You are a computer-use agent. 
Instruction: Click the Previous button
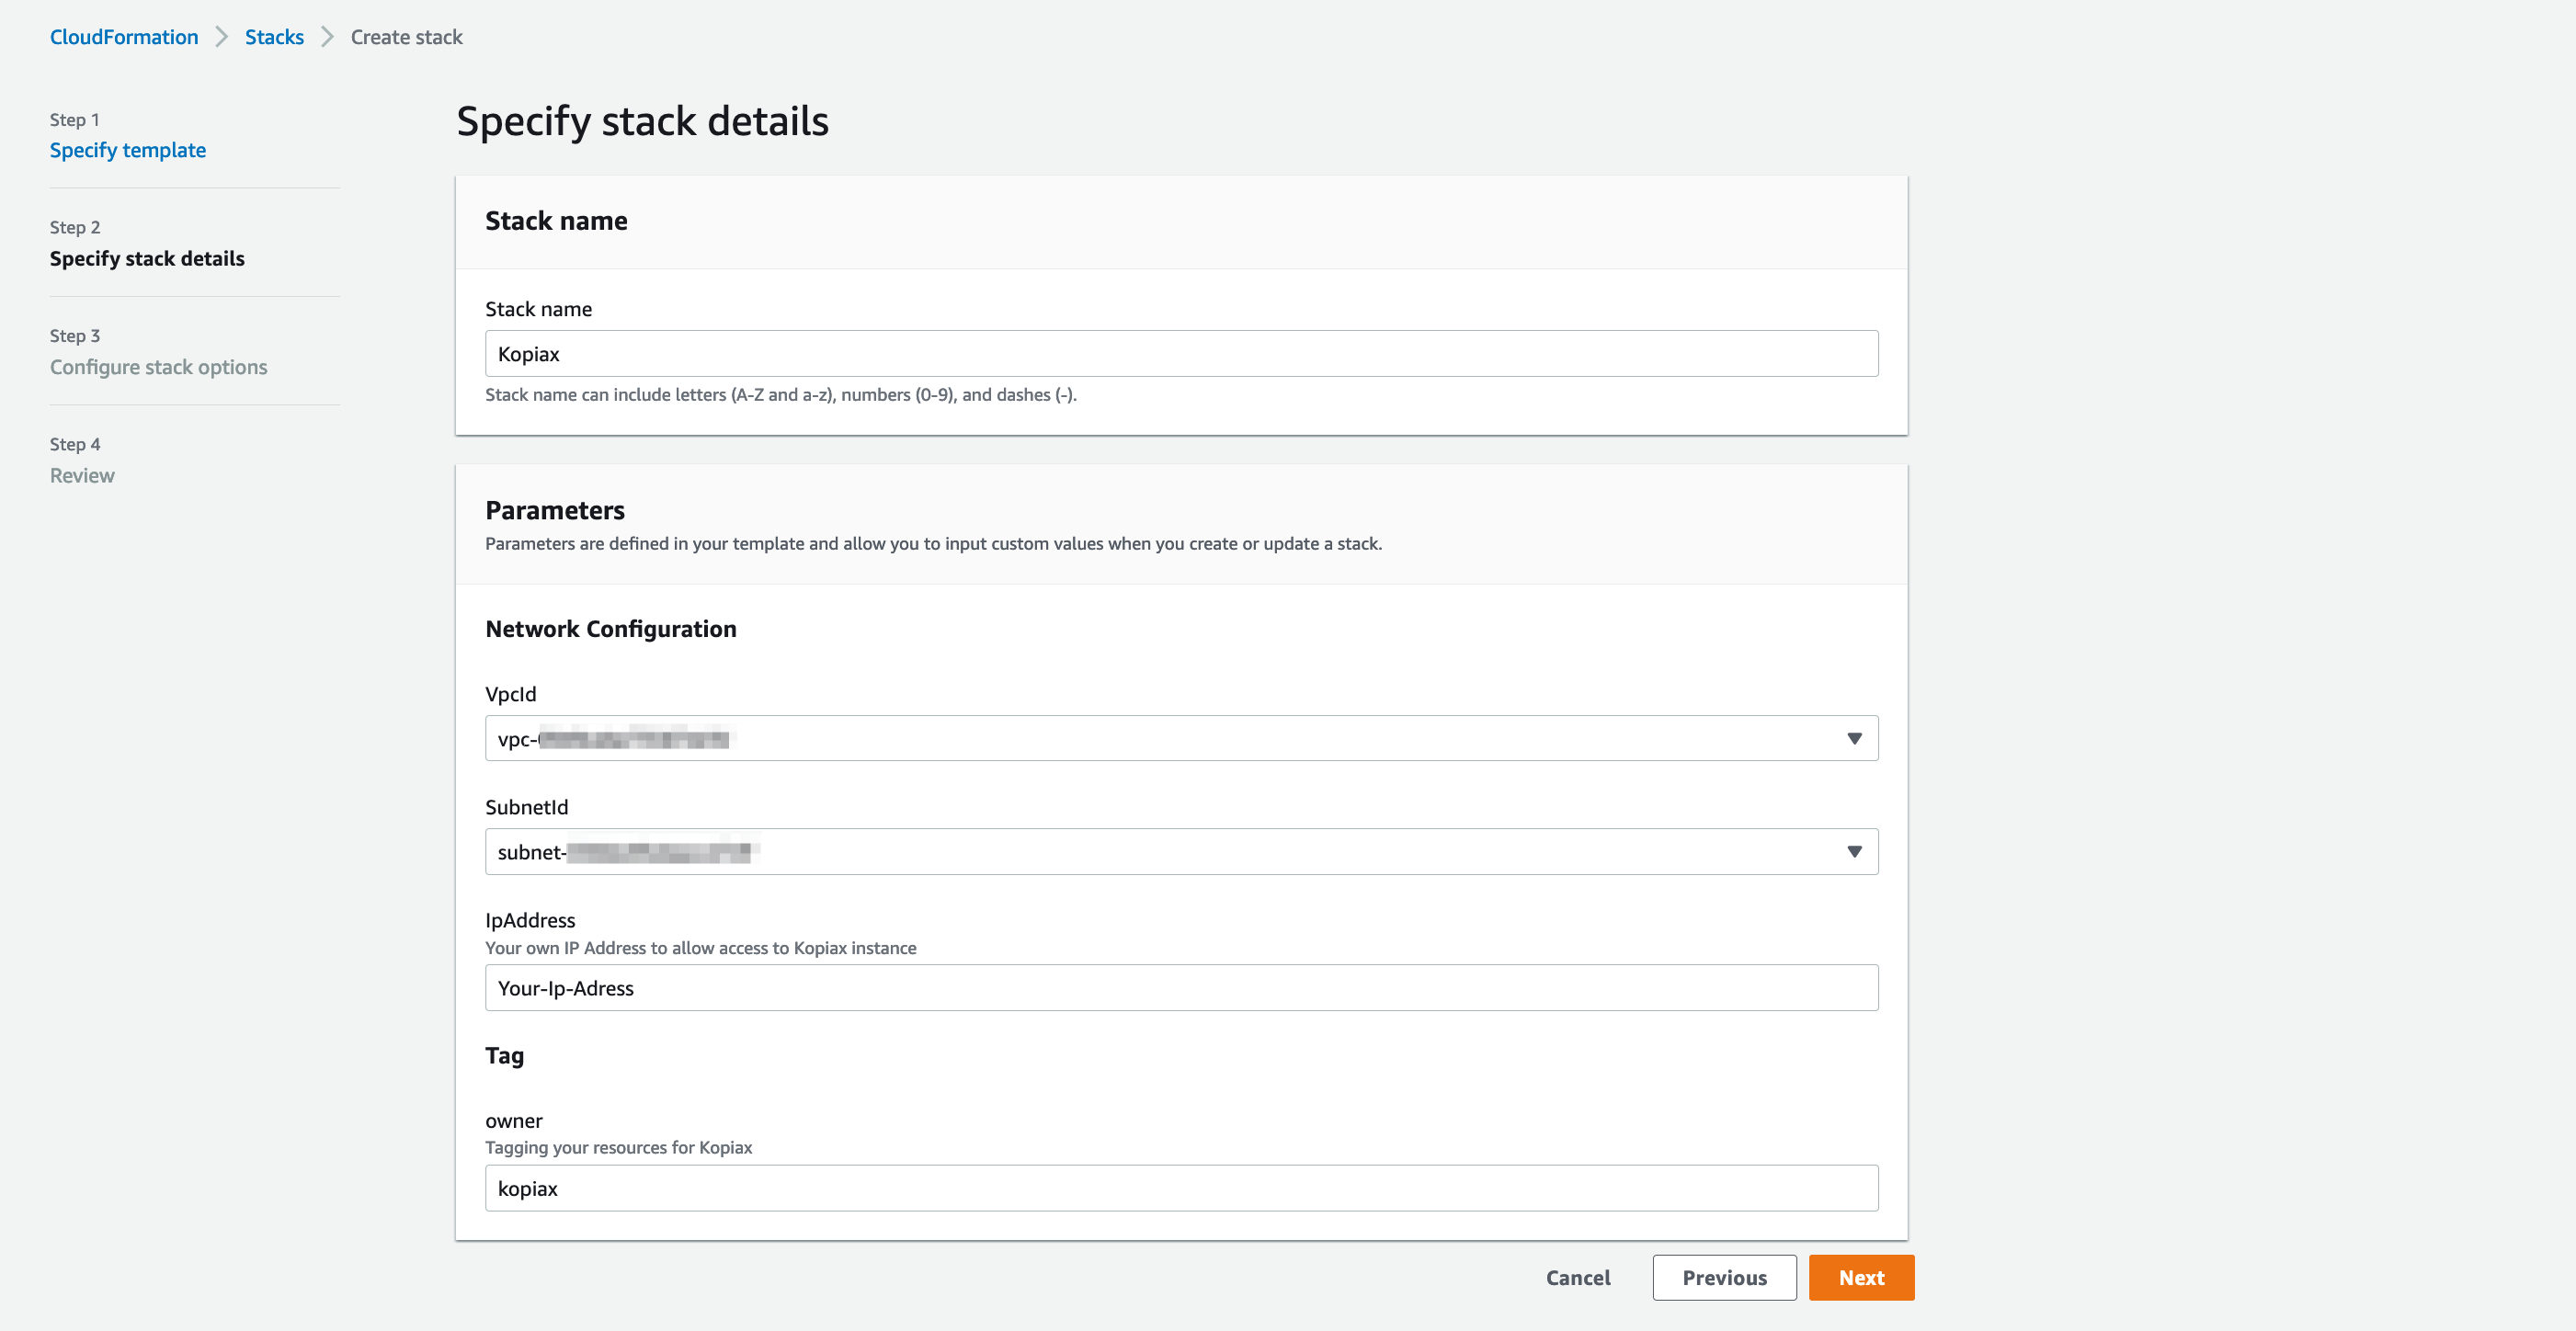coord(1724,1278)
